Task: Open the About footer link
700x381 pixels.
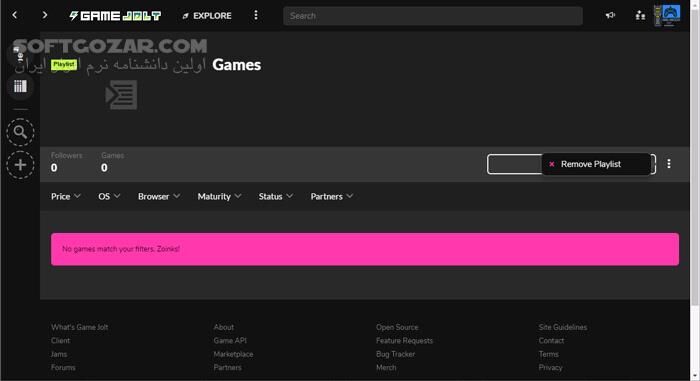Action: point(223,327)
